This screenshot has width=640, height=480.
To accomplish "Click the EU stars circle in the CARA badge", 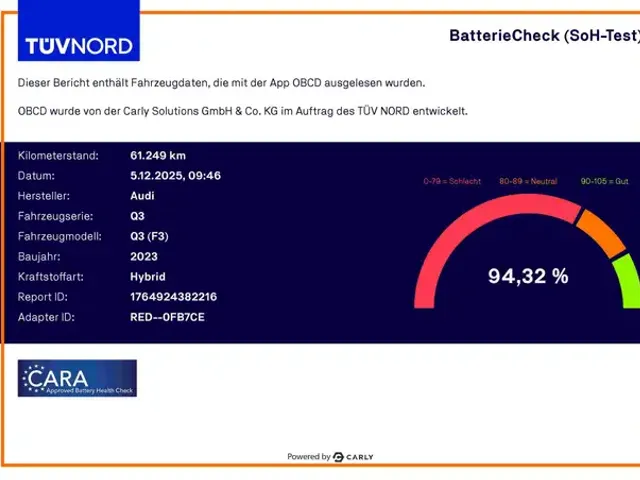I will 33,378.
